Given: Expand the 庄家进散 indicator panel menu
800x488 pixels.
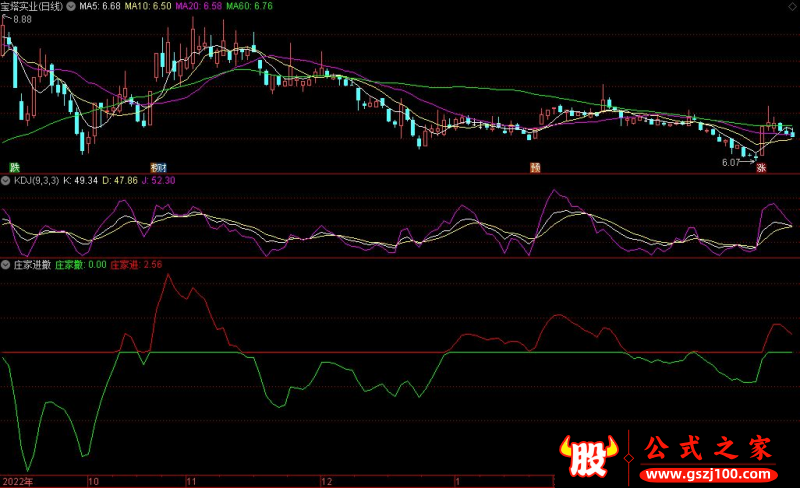Looking at the screenshot, I should [5, 265].
